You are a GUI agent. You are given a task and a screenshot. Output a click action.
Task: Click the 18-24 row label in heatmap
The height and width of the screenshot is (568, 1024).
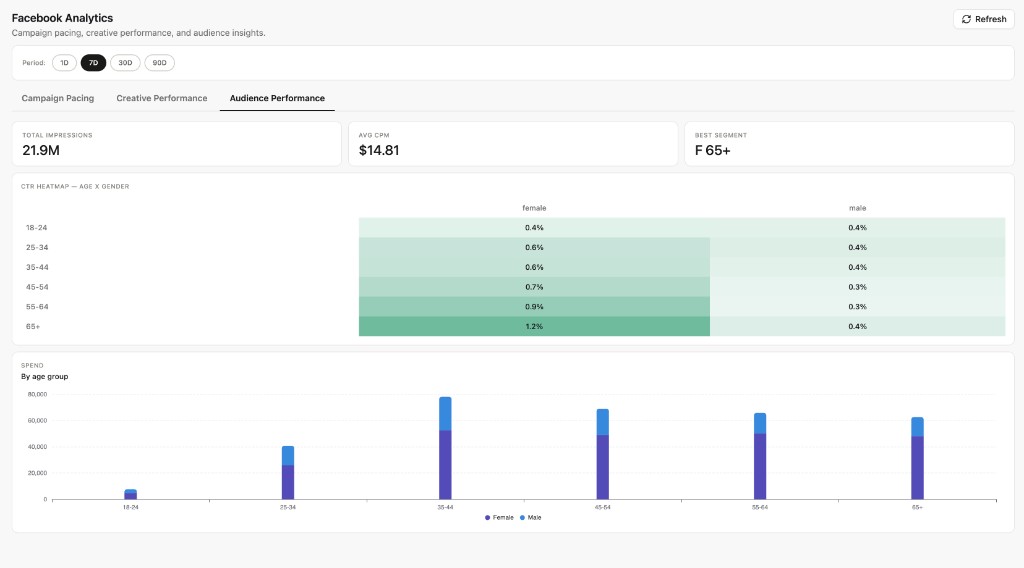click(37, 228)
